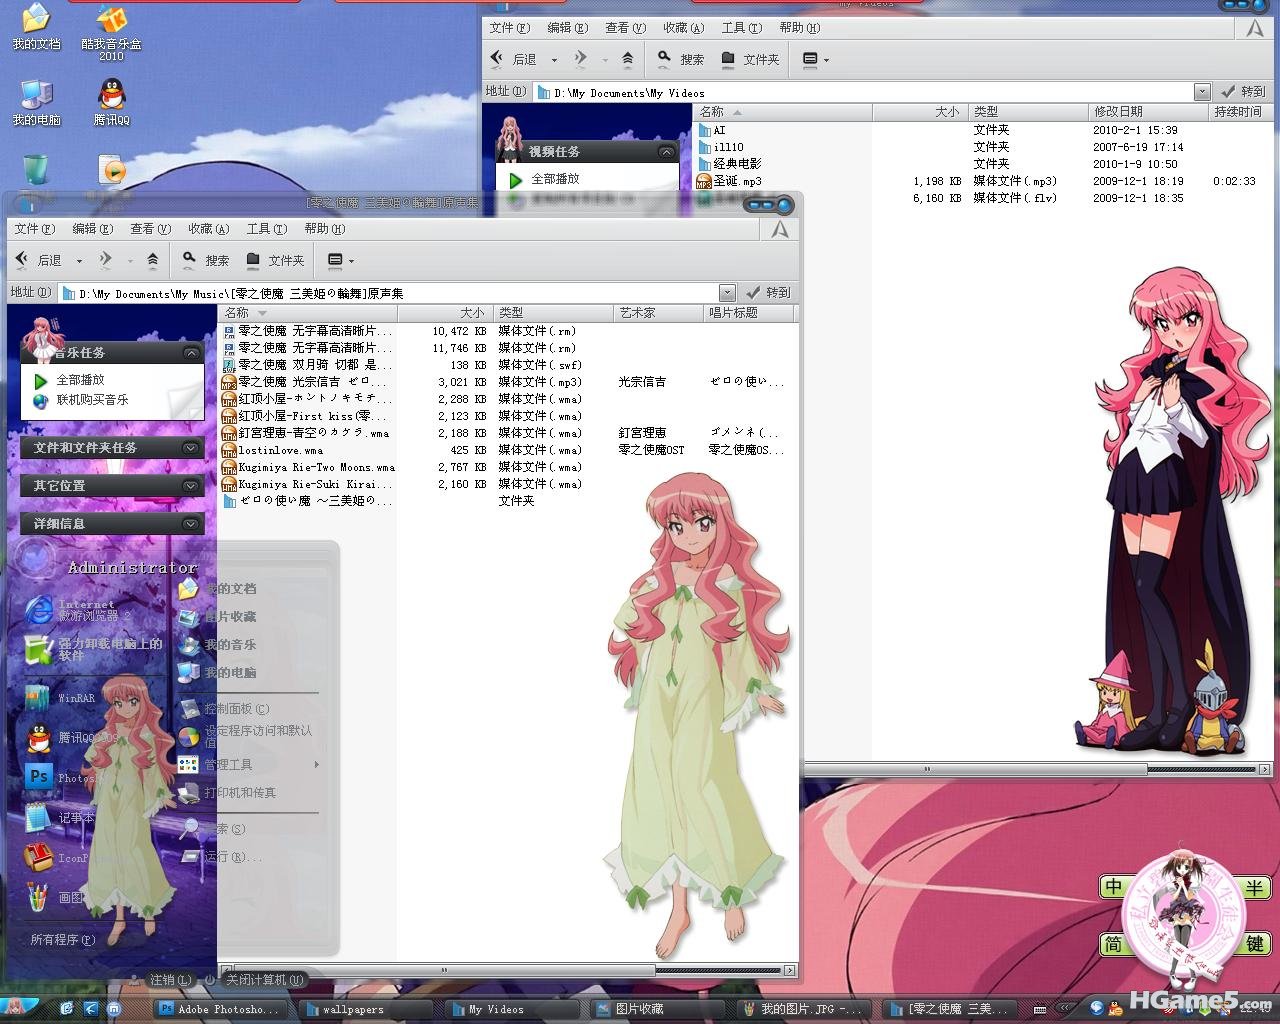Image resolution: width=1280 pixels, height=1024 pixels.
Task: Expand the 其它位置 panel
Action: [x=191, y=486]
